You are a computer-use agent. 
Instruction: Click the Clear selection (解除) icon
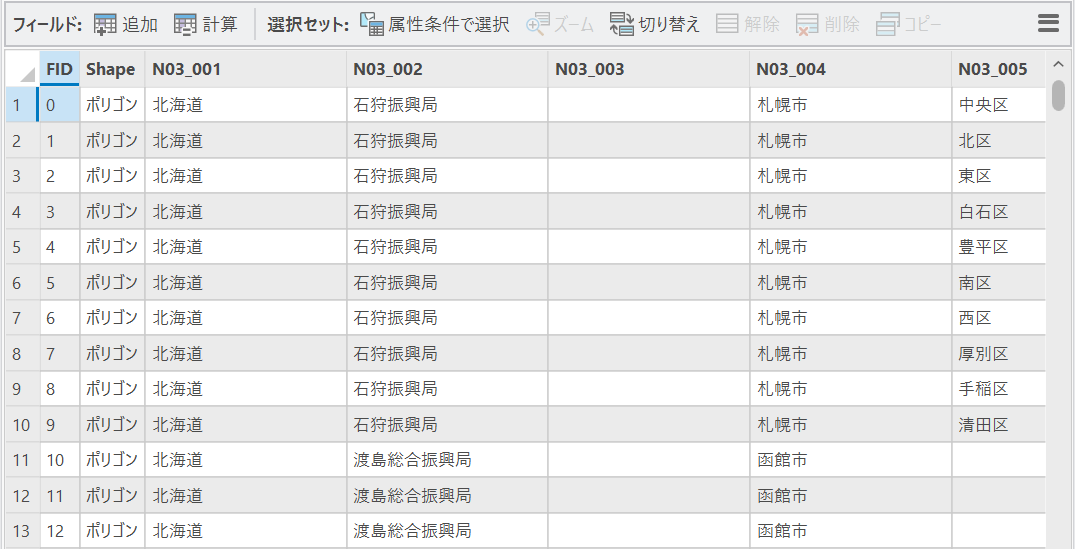(728, 24)
